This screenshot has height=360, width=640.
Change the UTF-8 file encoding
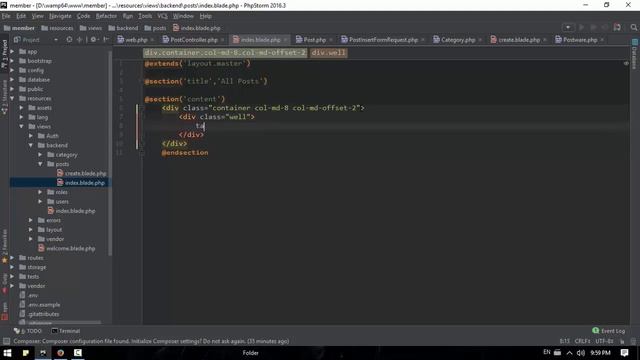point(604,341)
